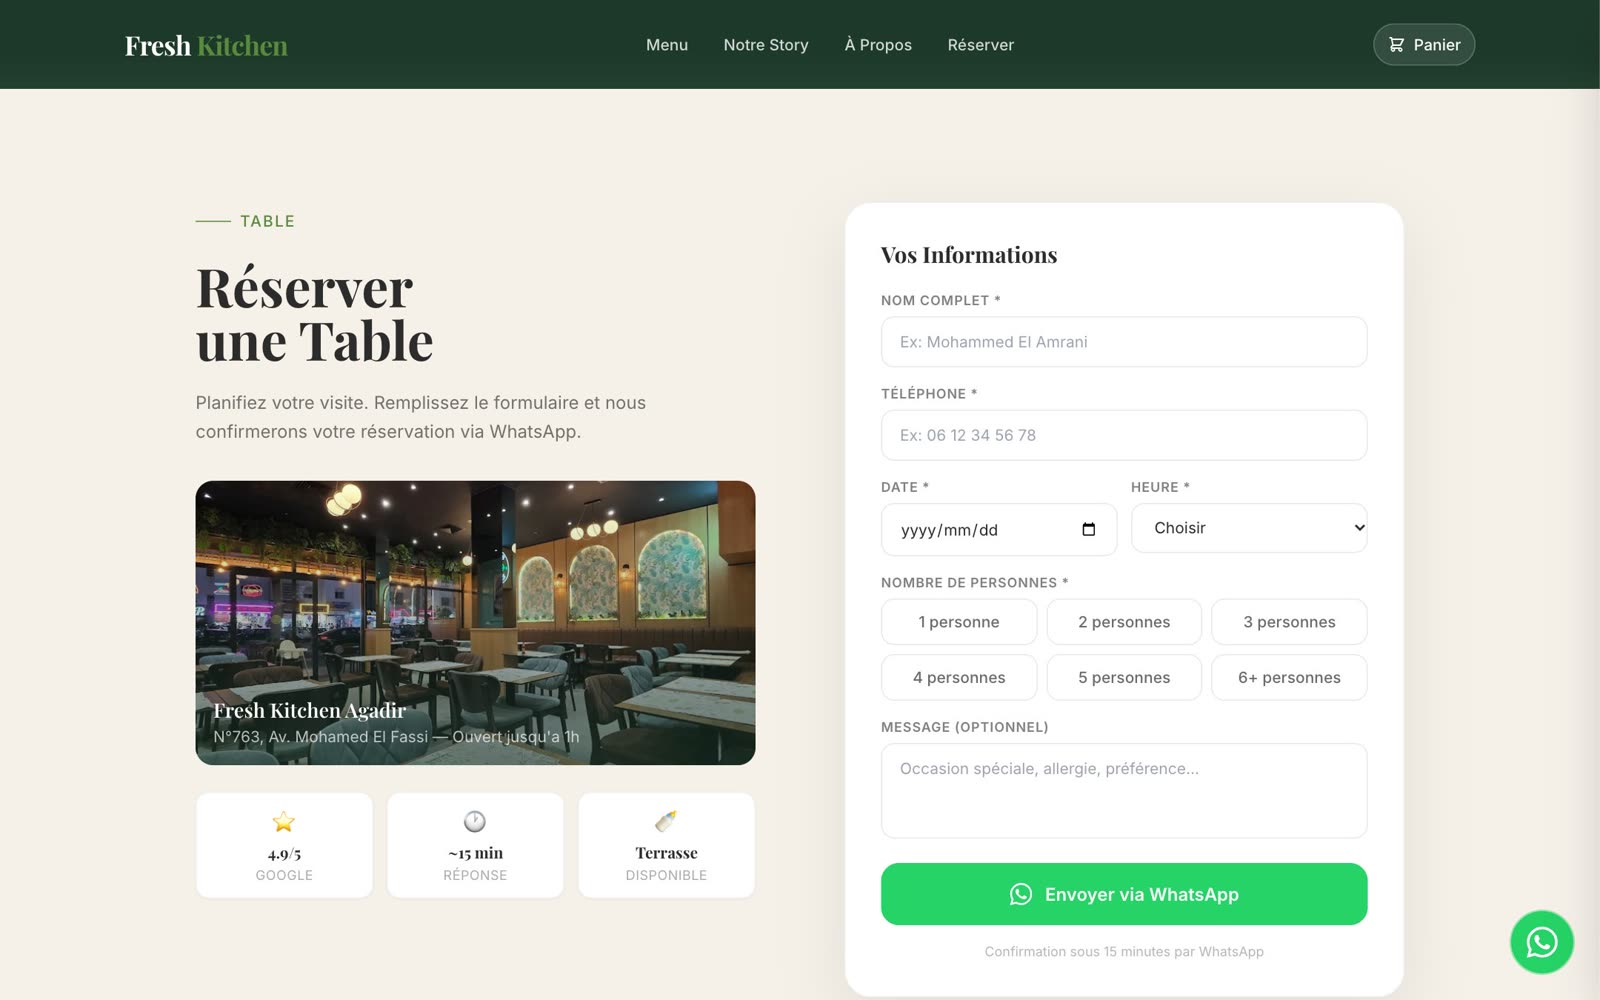1600x1000 pixels.
Task: Click the star icon on Google rating card
Action: tap(284, 822)
